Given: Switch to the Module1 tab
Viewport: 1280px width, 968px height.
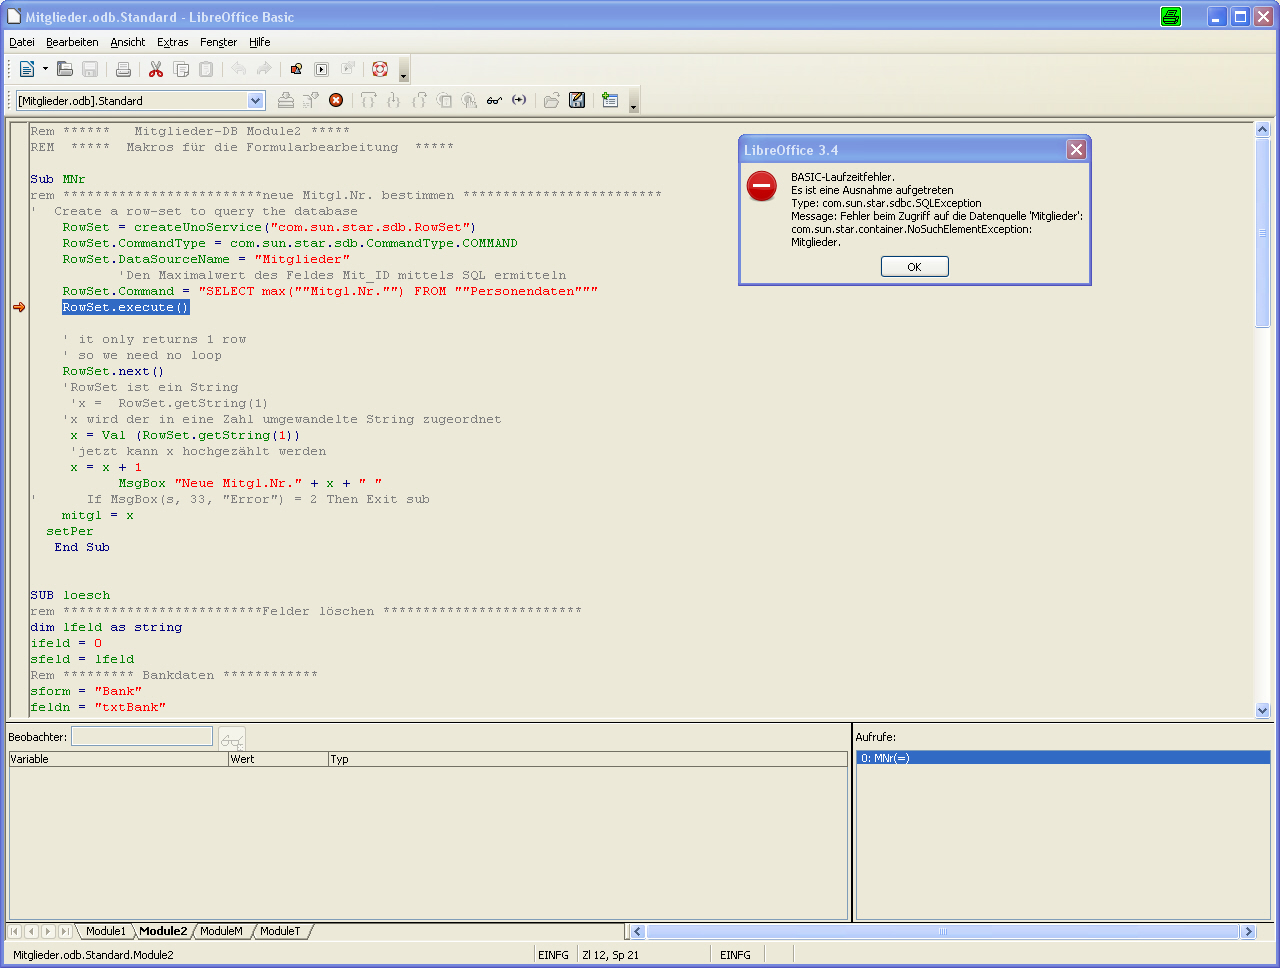Looking at the screenshot, I should (106, 931).
